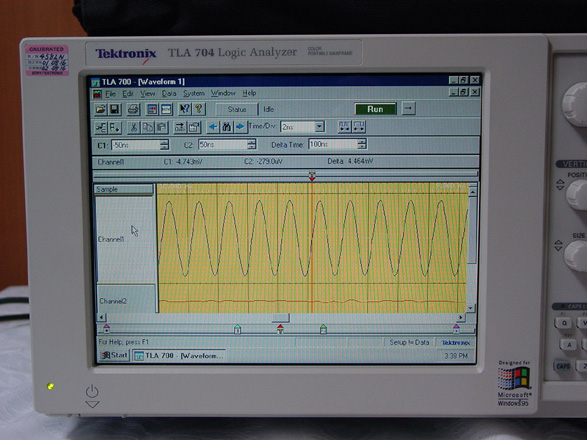Click the TLA app icon in menu bar
The width and height of the screenshot is (587, 440).
[x=97, y=94]
